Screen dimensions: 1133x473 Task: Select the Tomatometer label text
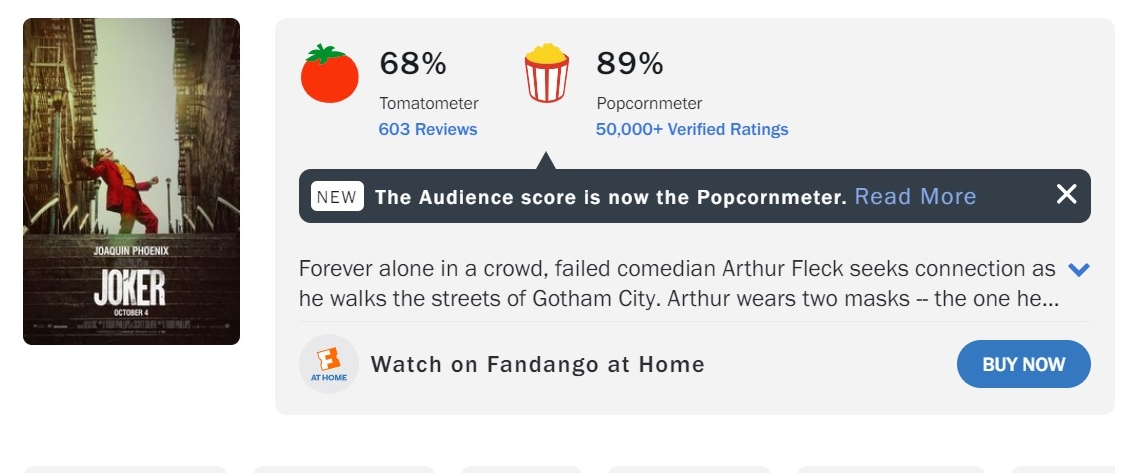pos(429,103)
